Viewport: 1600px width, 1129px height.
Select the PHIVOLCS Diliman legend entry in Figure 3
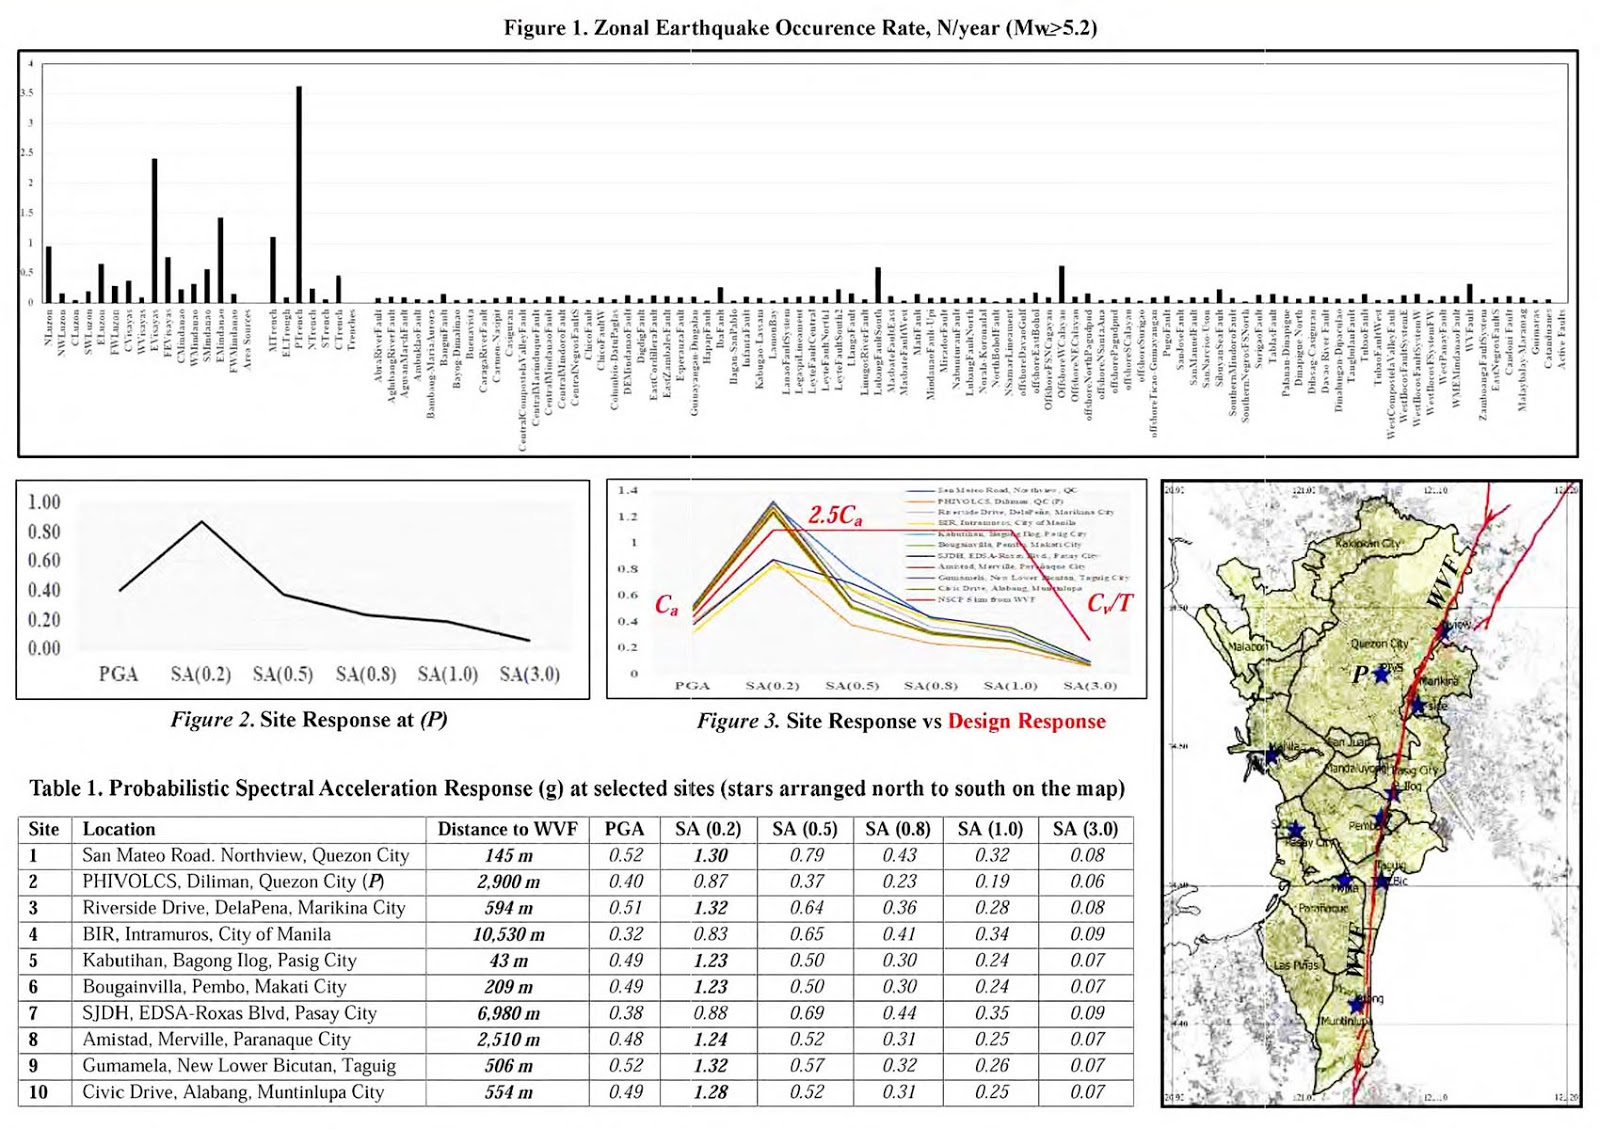pos(1000,502)
